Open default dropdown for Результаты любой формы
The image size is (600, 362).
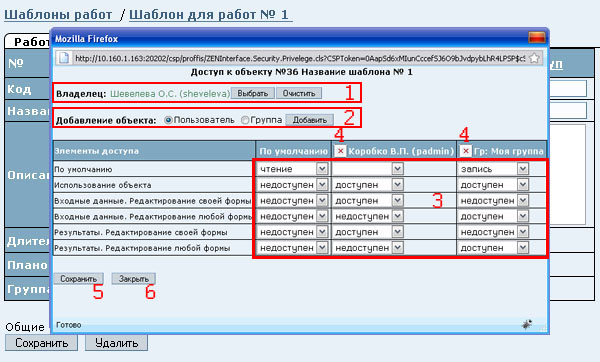pos(293,248)
